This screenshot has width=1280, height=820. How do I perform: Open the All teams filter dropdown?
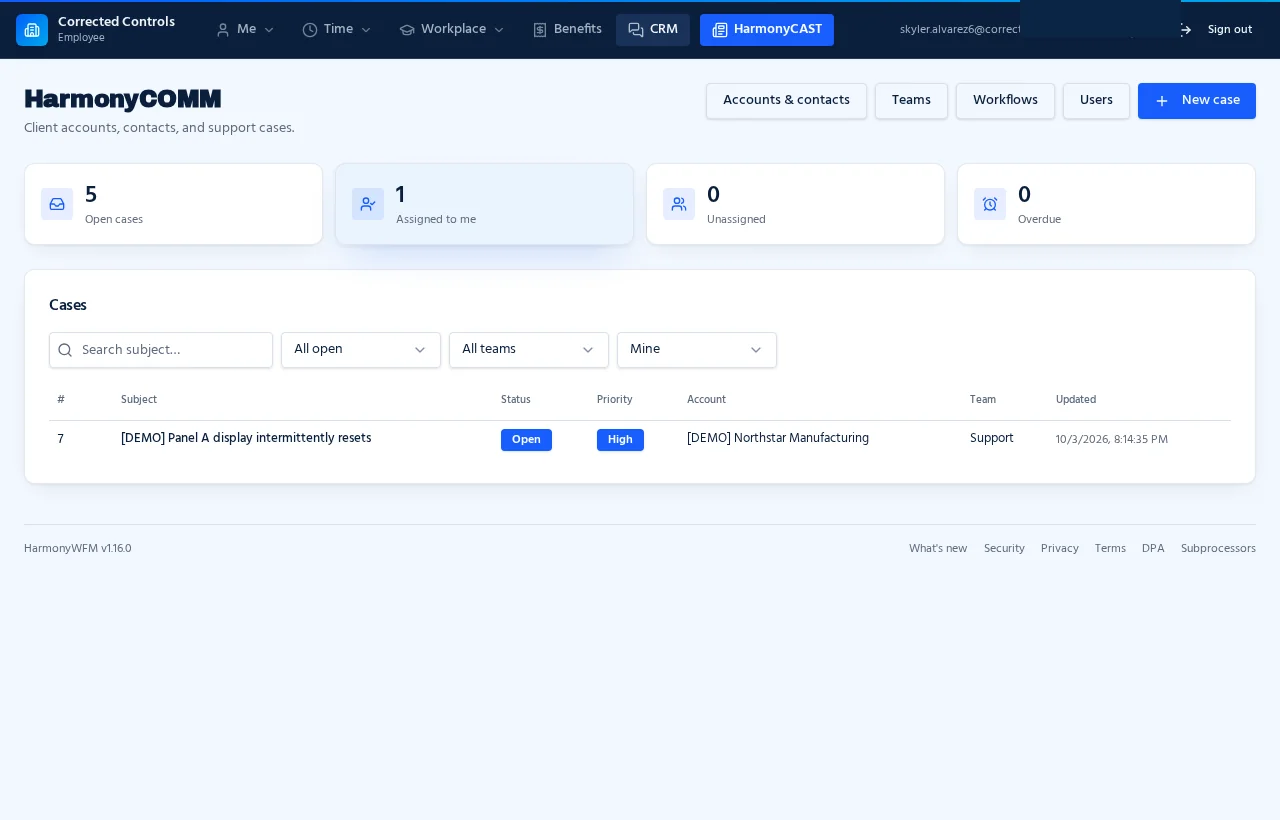[529, 350]
